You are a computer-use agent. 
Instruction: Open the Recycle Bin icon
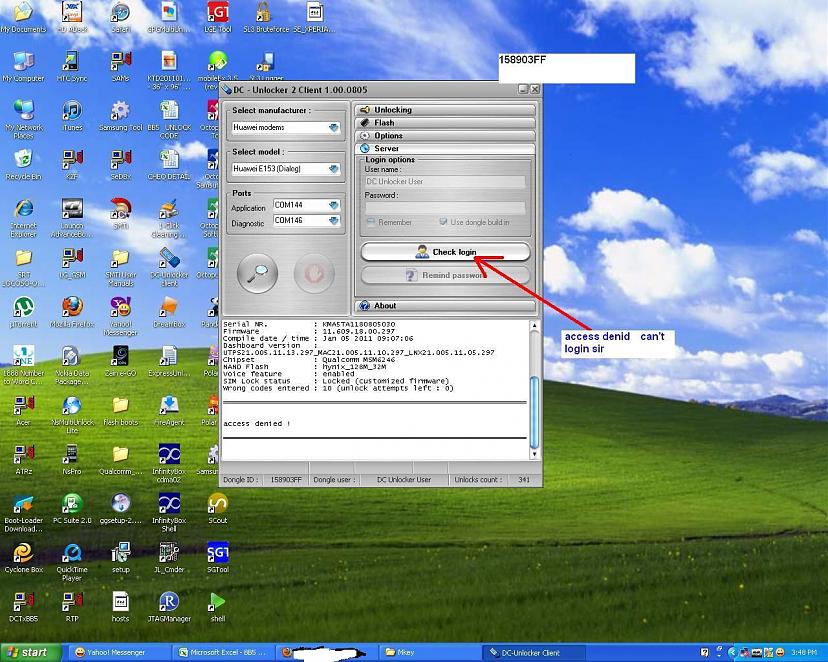23,160
